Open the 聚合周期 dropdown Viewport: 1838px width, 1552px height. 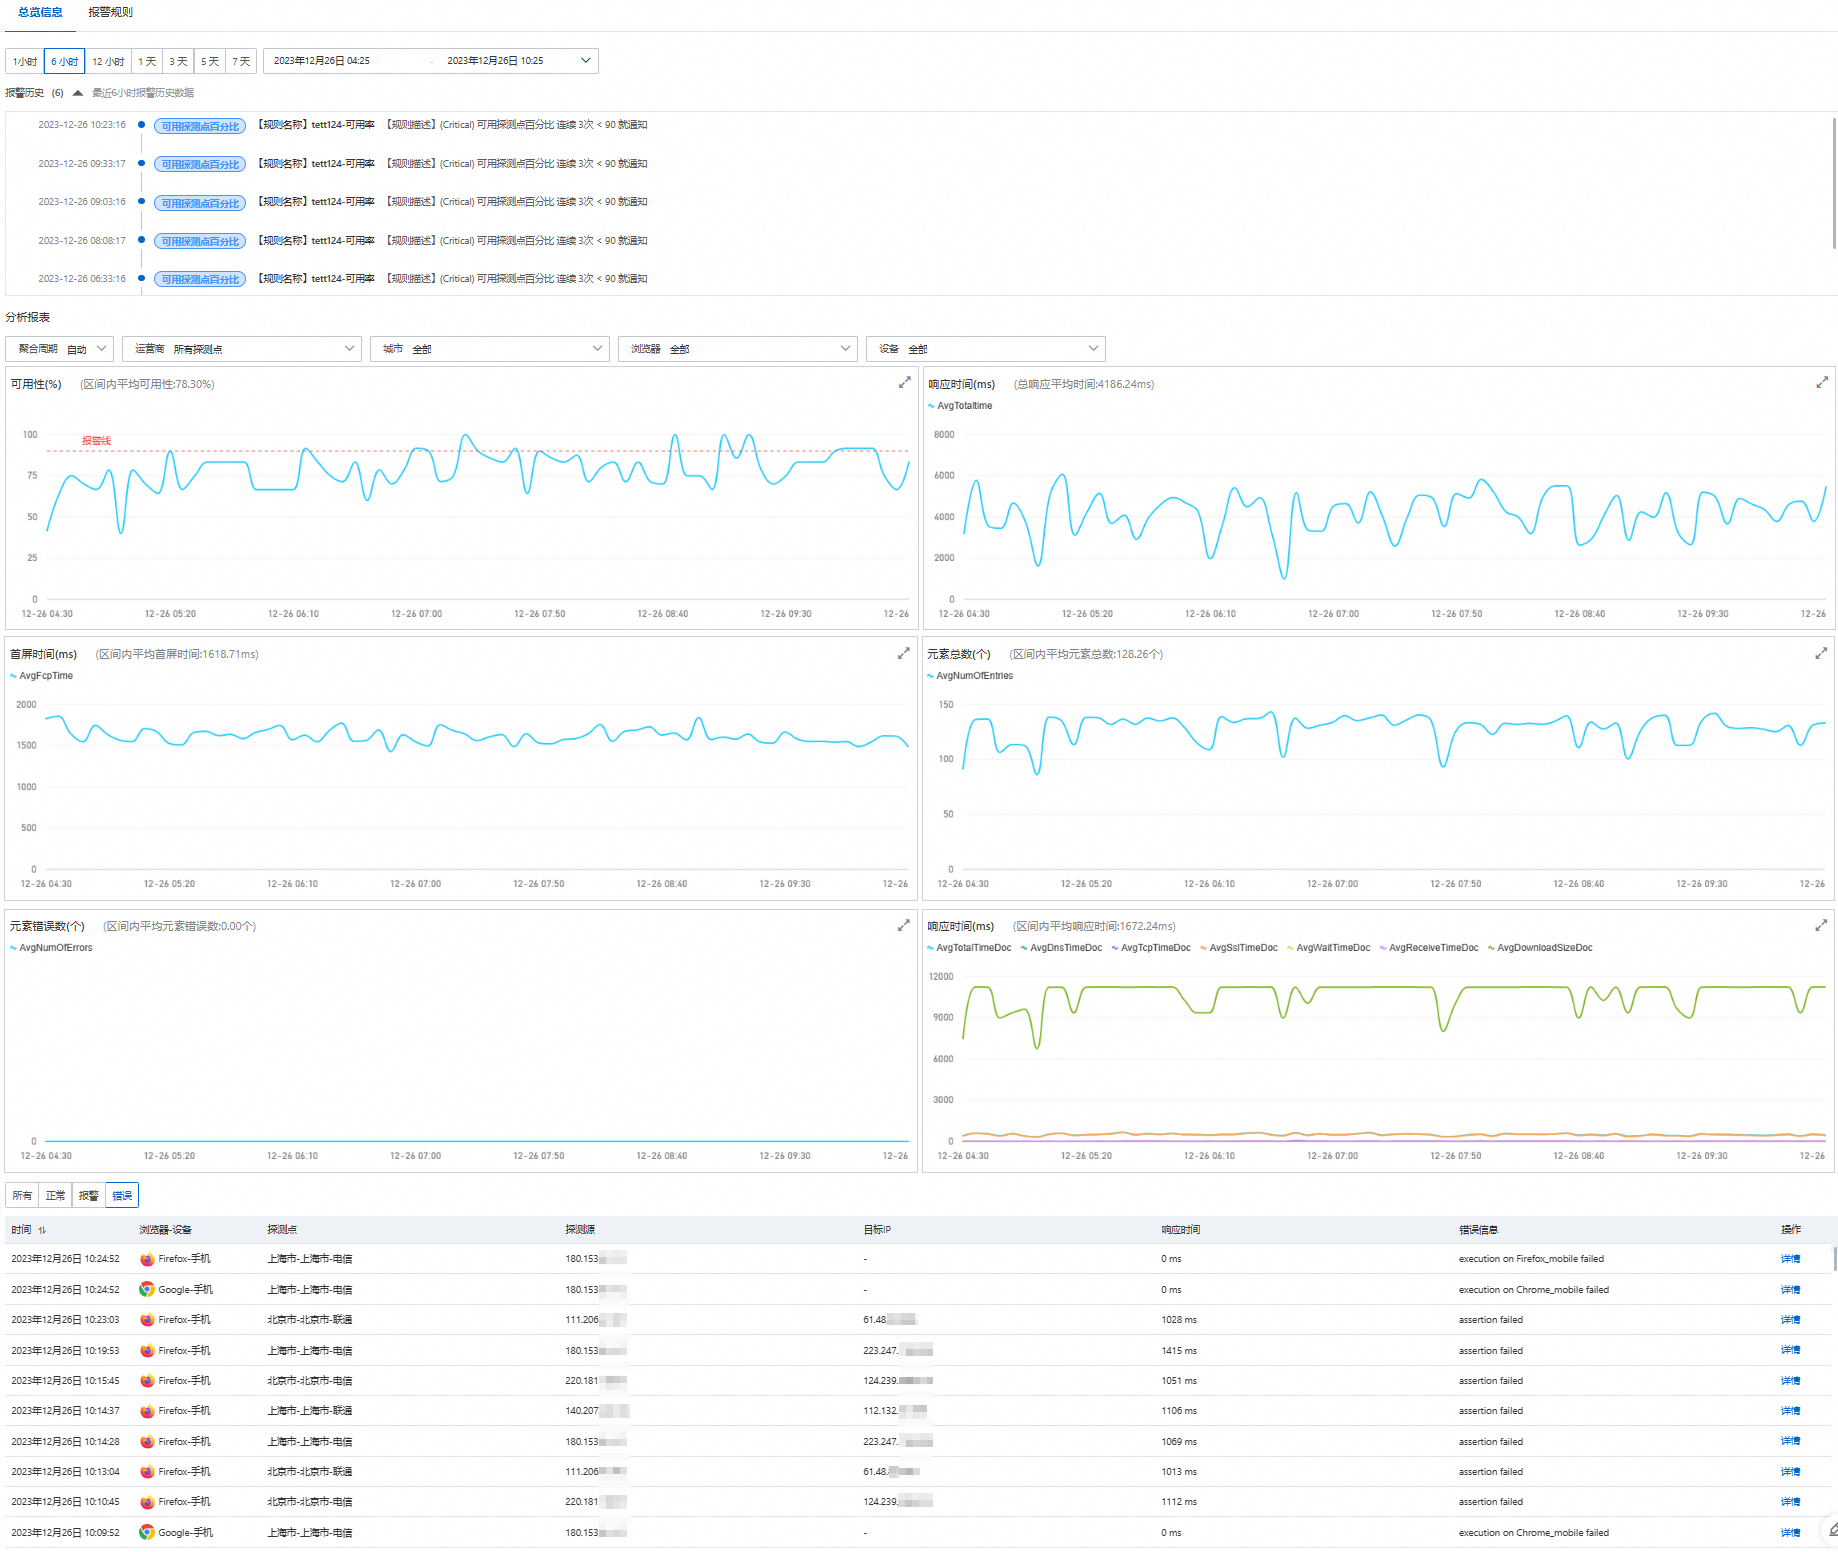tap(60, 349)
